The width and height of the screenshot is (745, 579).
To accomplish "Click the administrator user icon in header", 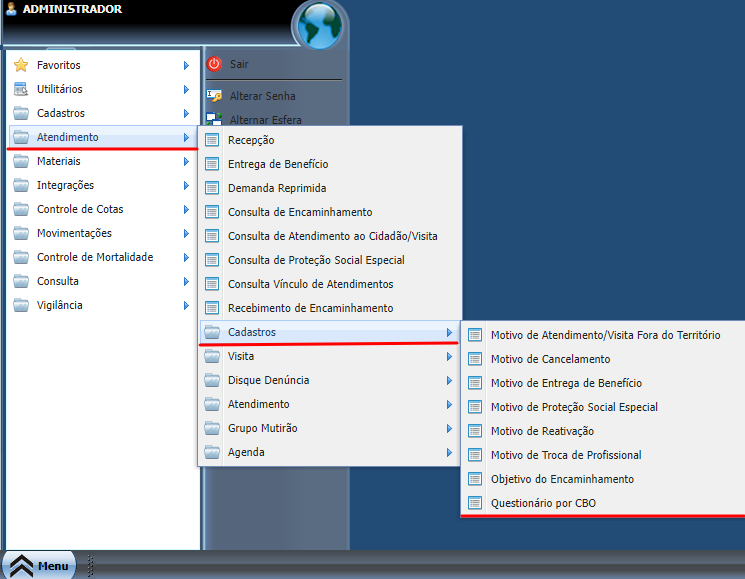I will [10, 10].
